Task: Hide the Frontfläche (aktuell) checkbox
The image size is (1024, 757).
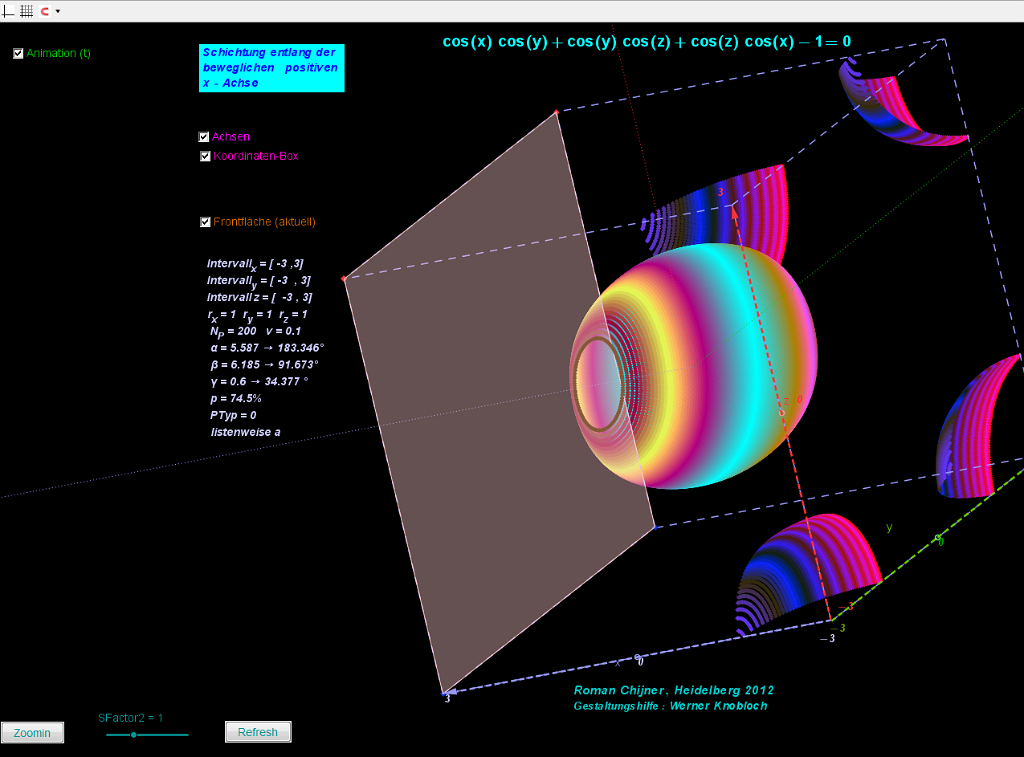Action: point(205,222)
